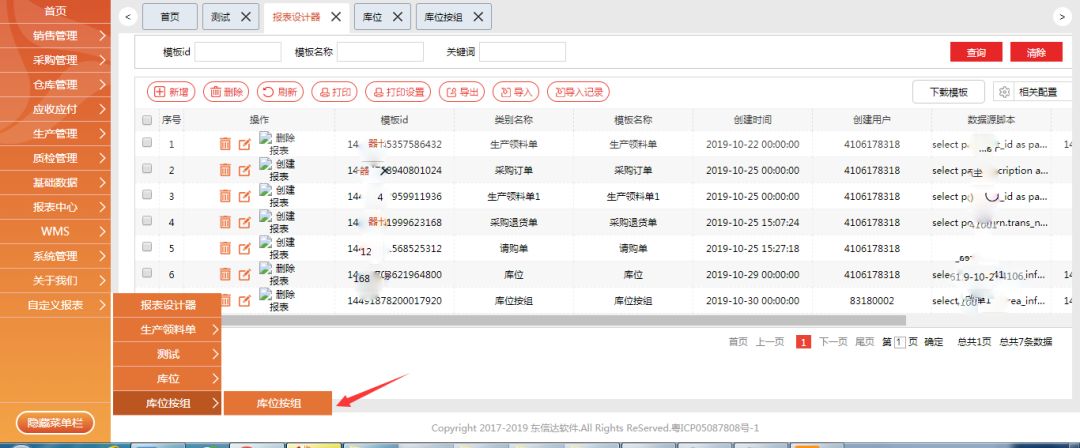The width and height of the screenshot is (1080, 448).
Task: Switch to the 测试 tab
Action: tap(231, 17)
